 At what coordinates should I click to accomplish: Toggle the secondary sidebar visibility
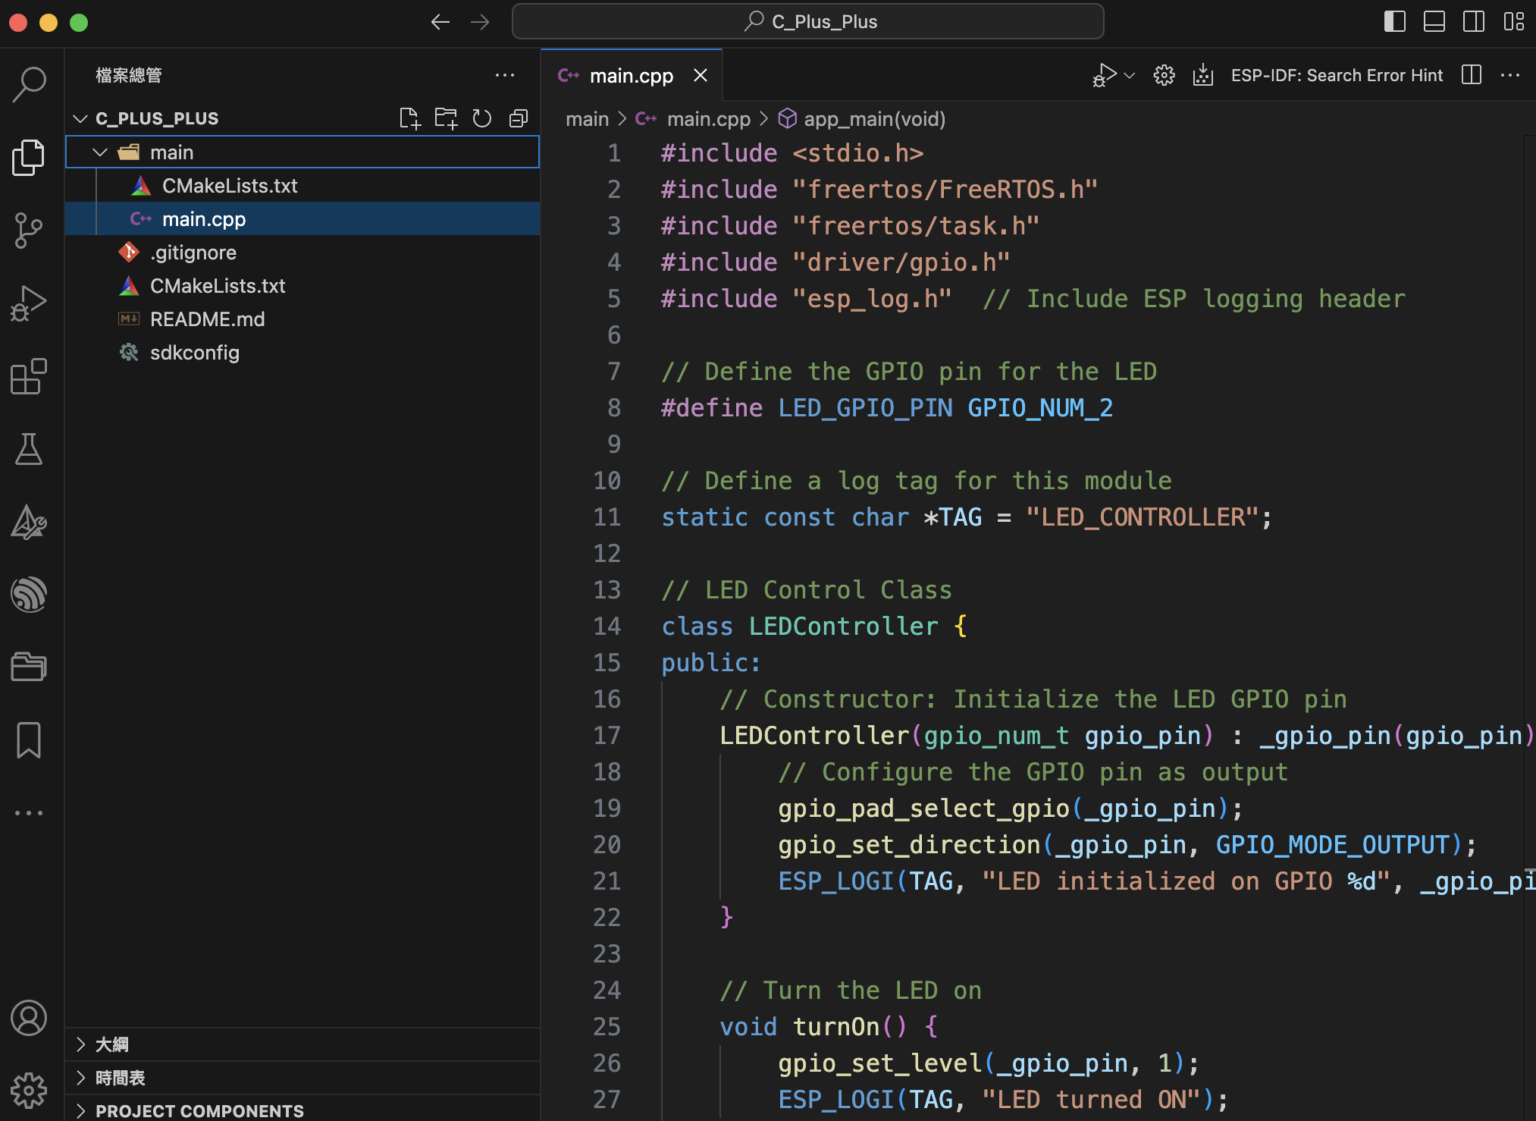coord(1473,21)
